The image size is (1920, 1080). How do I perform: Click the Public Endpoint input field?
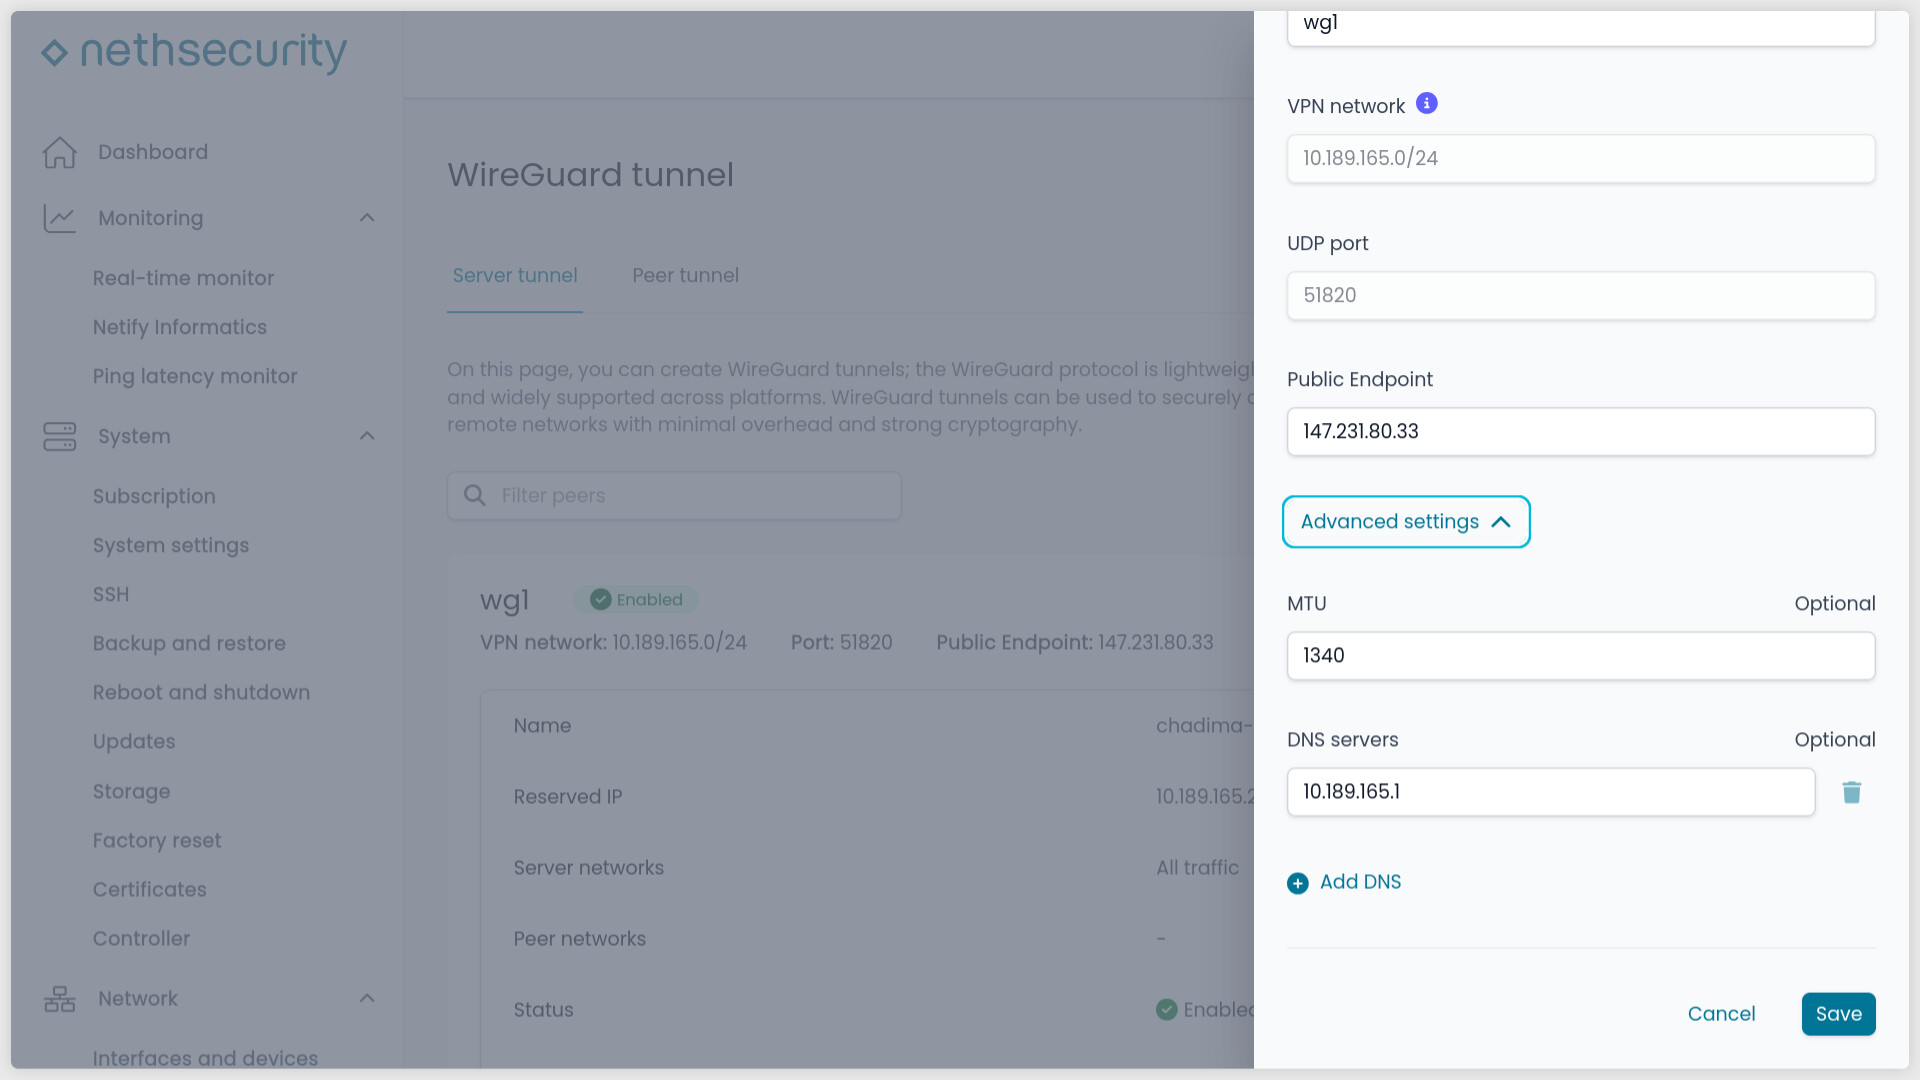pos(1580,432)
